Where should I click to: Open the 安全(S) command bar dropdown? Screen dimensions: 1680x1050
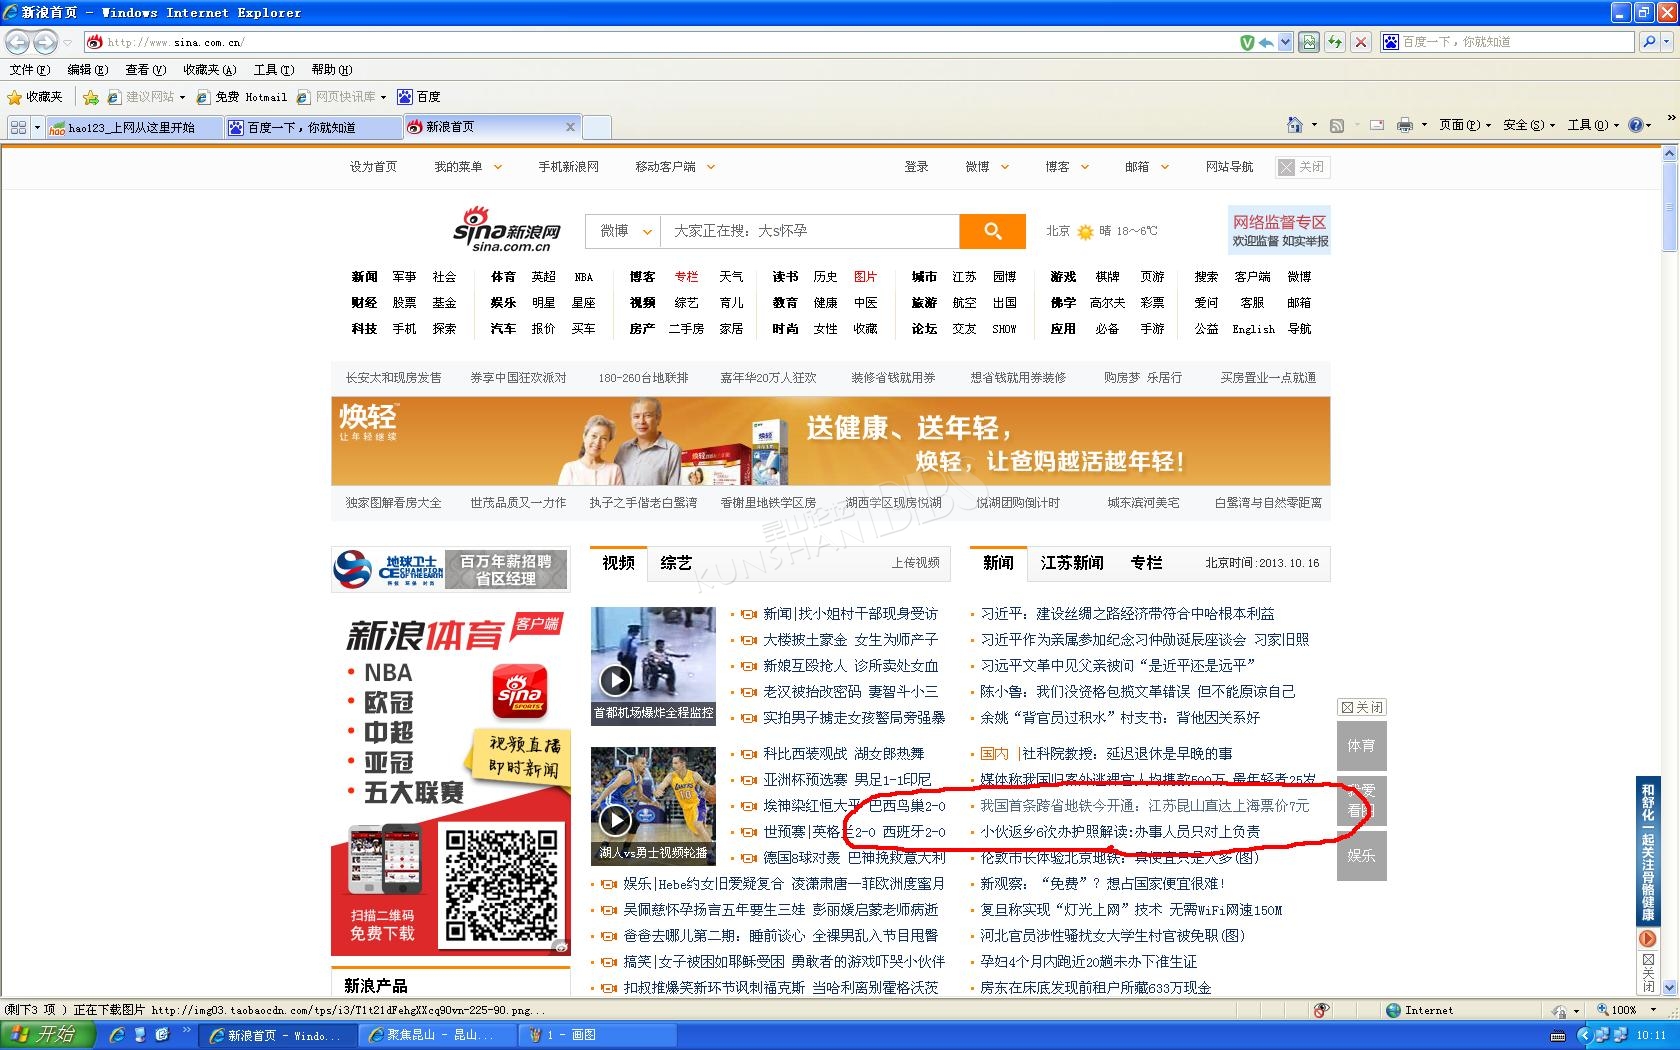pos(1530,125)
